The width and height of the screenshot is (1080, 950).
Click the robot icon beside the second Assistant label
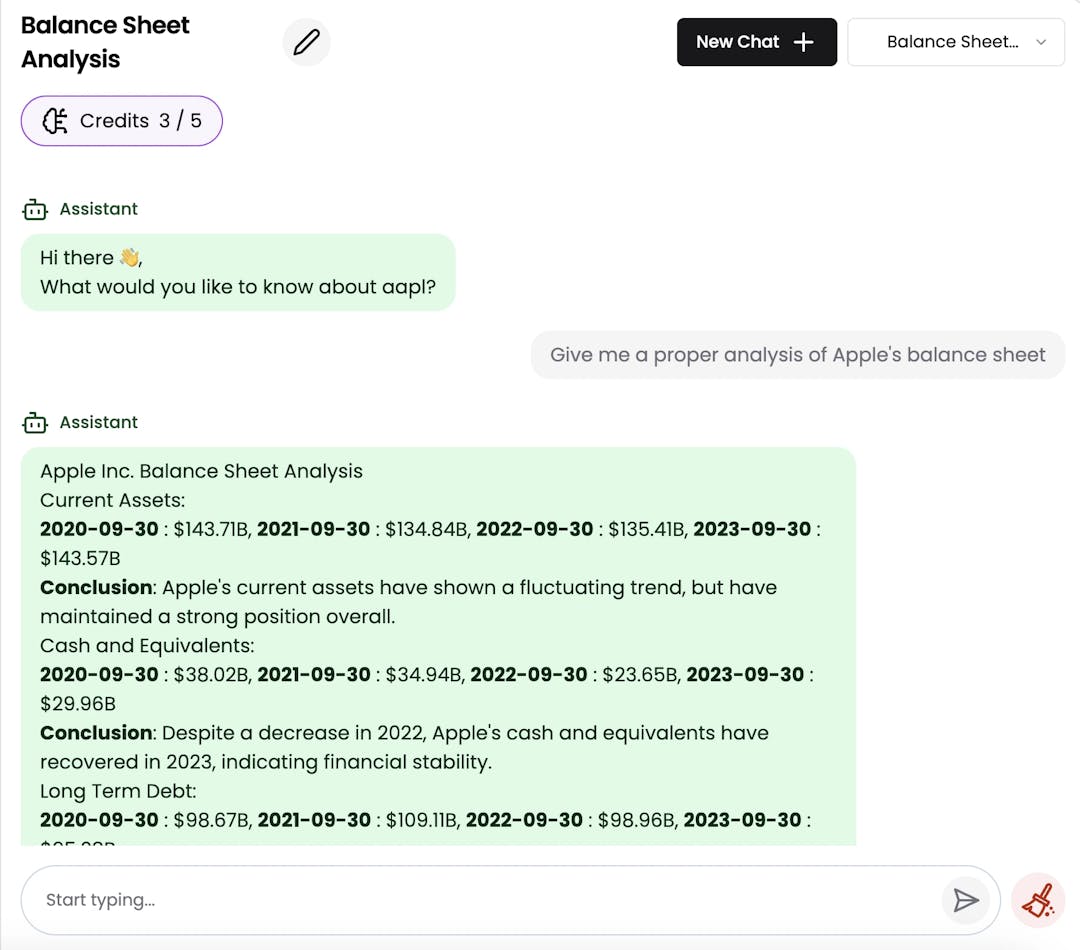35,422
